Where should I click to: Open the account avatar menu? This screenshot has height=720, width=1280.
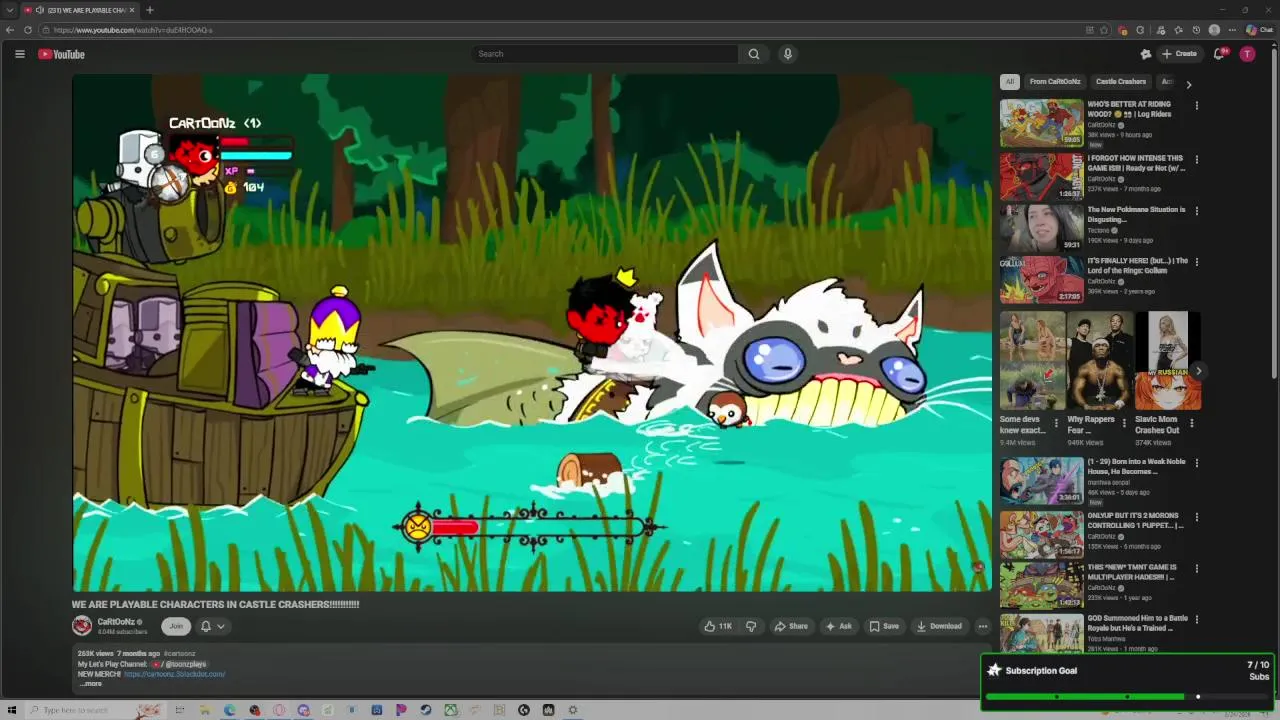click(1247, 54)
